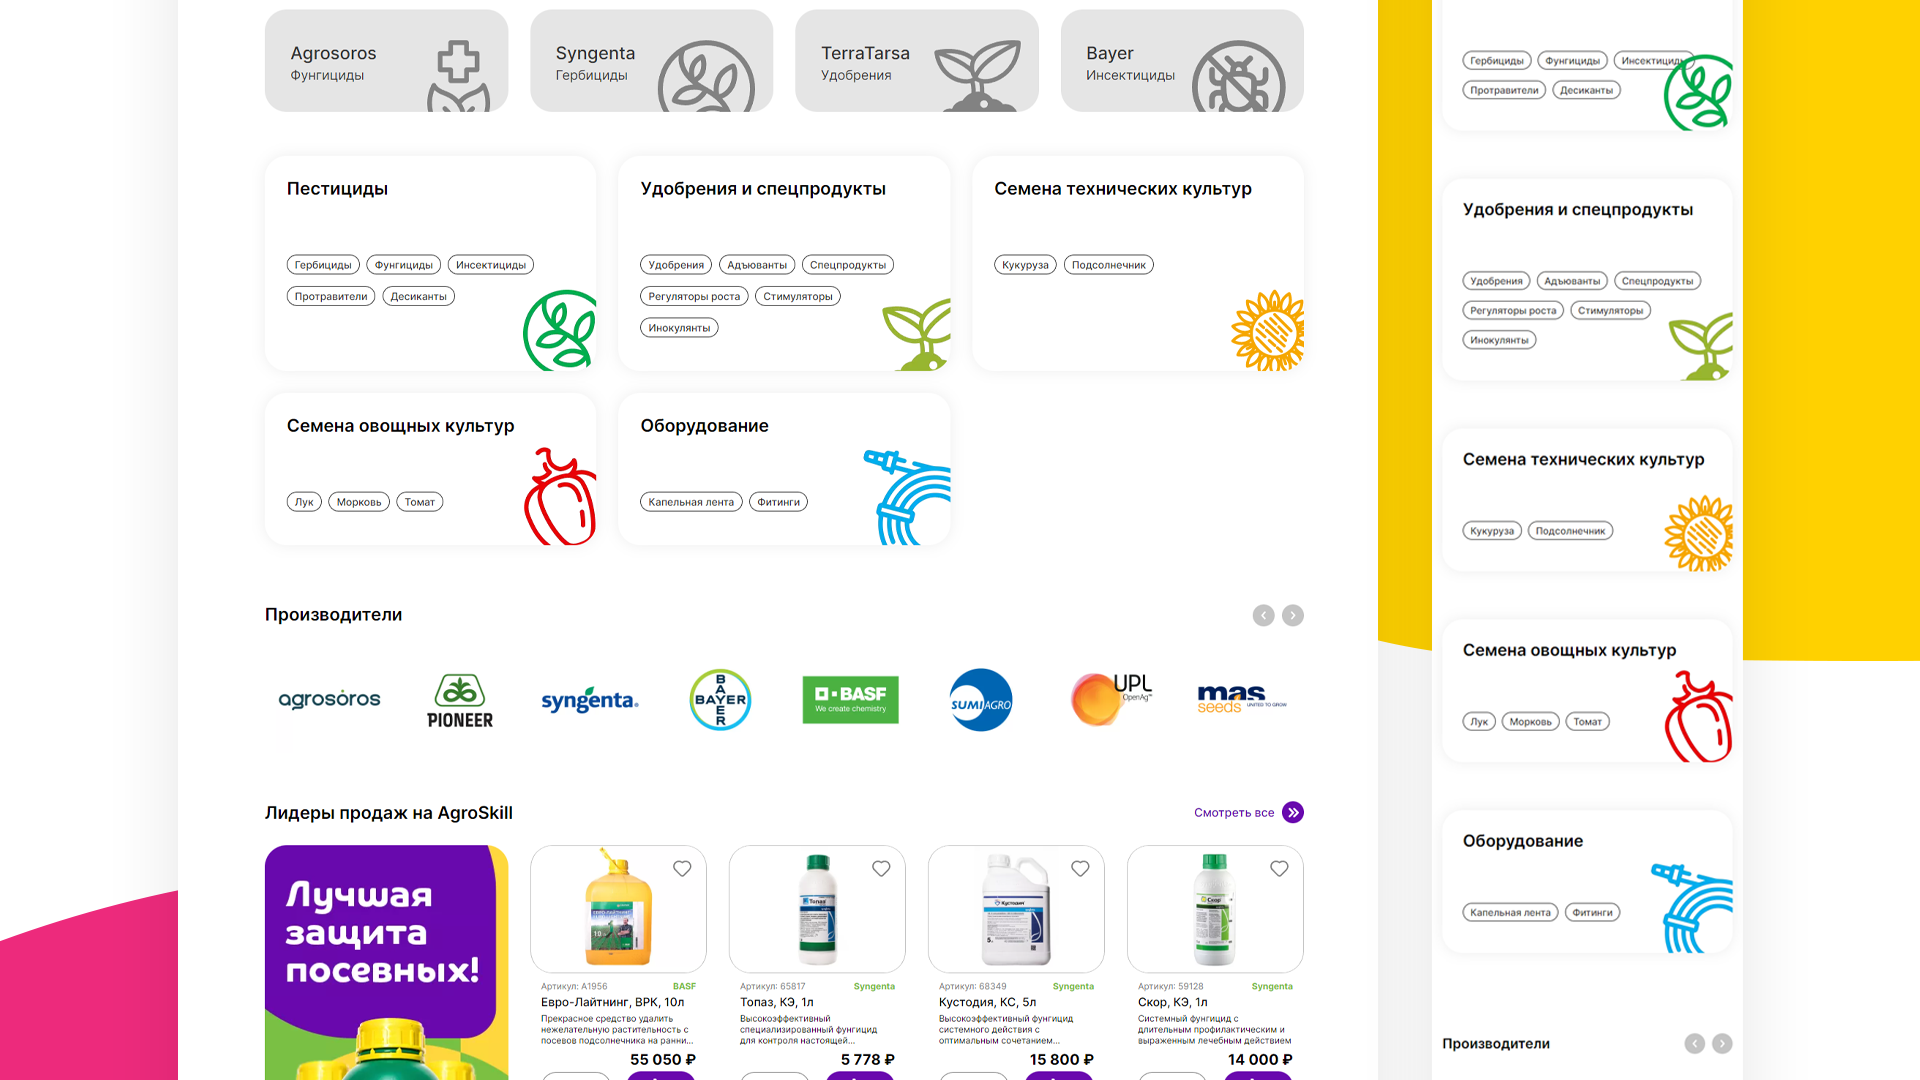
Task: Click the Кукуруза tag in main grid
Action: [1025, 265]
